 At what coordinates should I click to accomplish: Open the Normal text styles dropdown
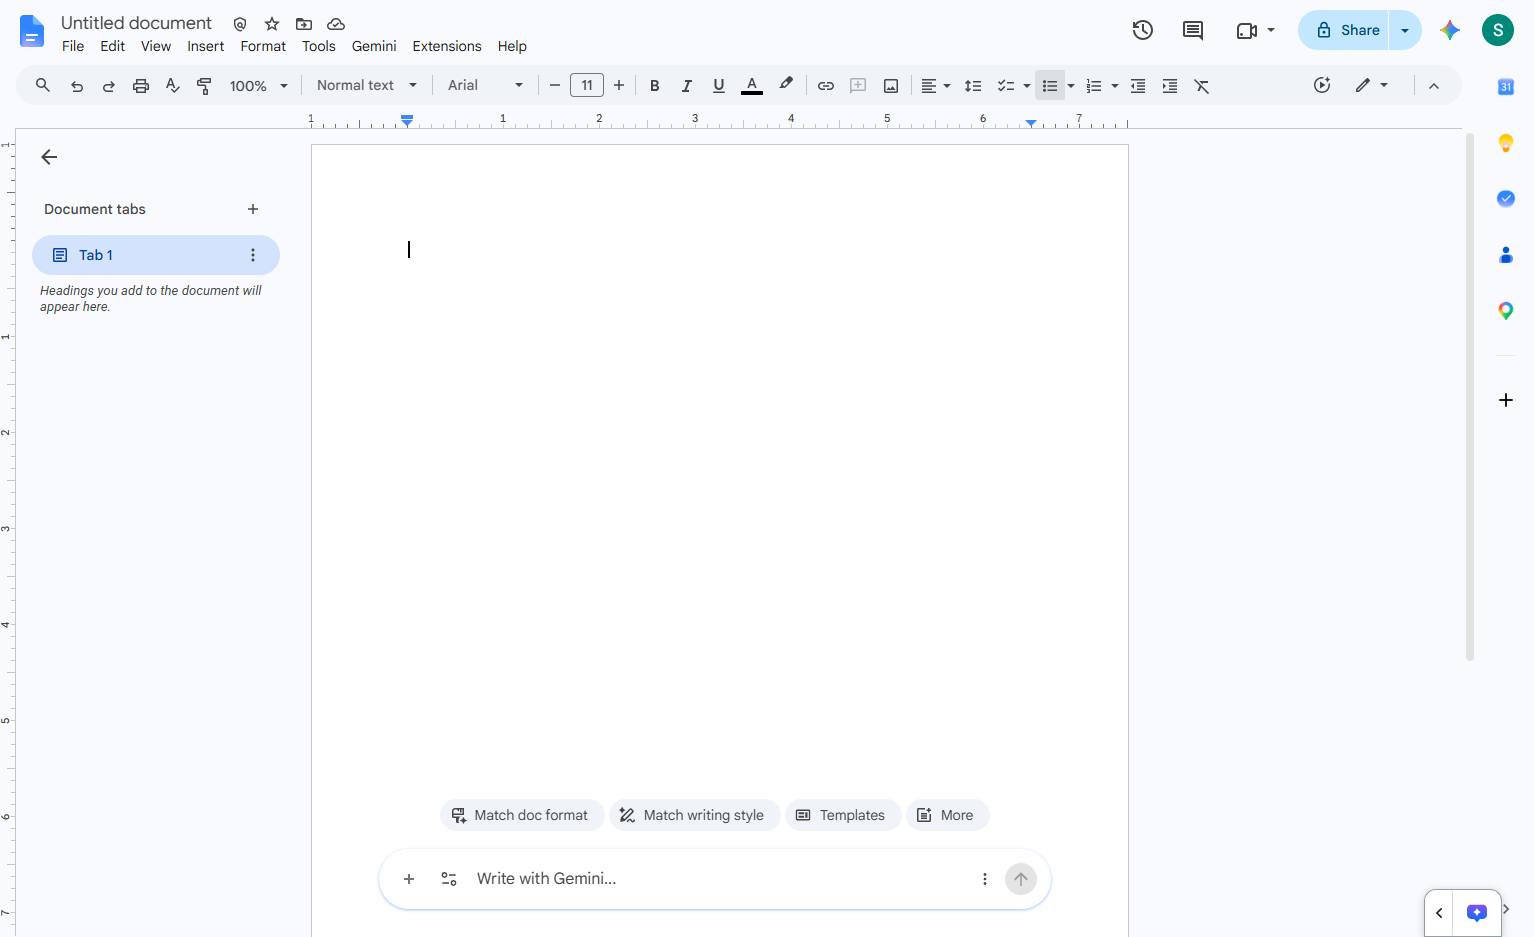pyautogui.click(x=366, y=86)
